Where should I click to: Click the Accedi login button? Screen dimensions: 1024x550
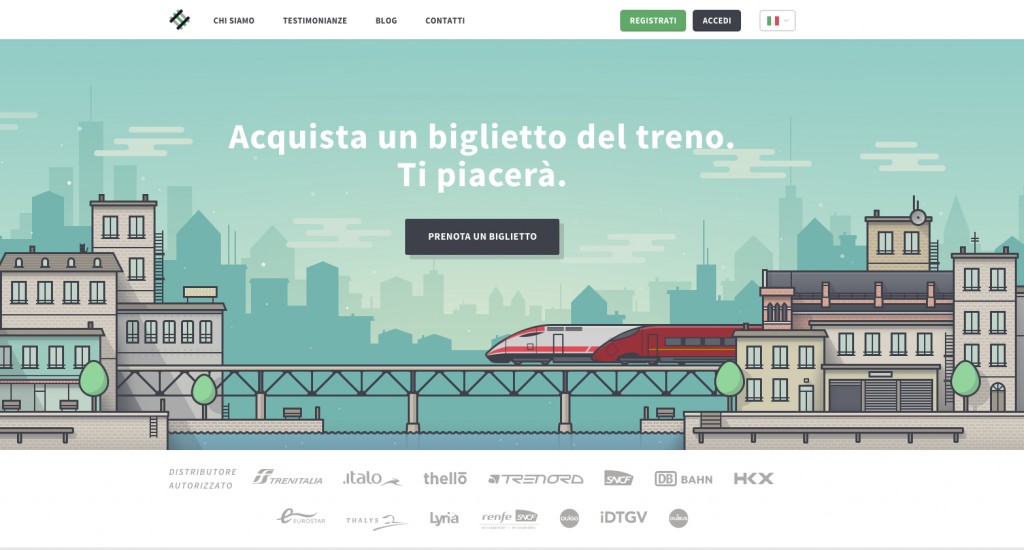(x=716, y=21)
